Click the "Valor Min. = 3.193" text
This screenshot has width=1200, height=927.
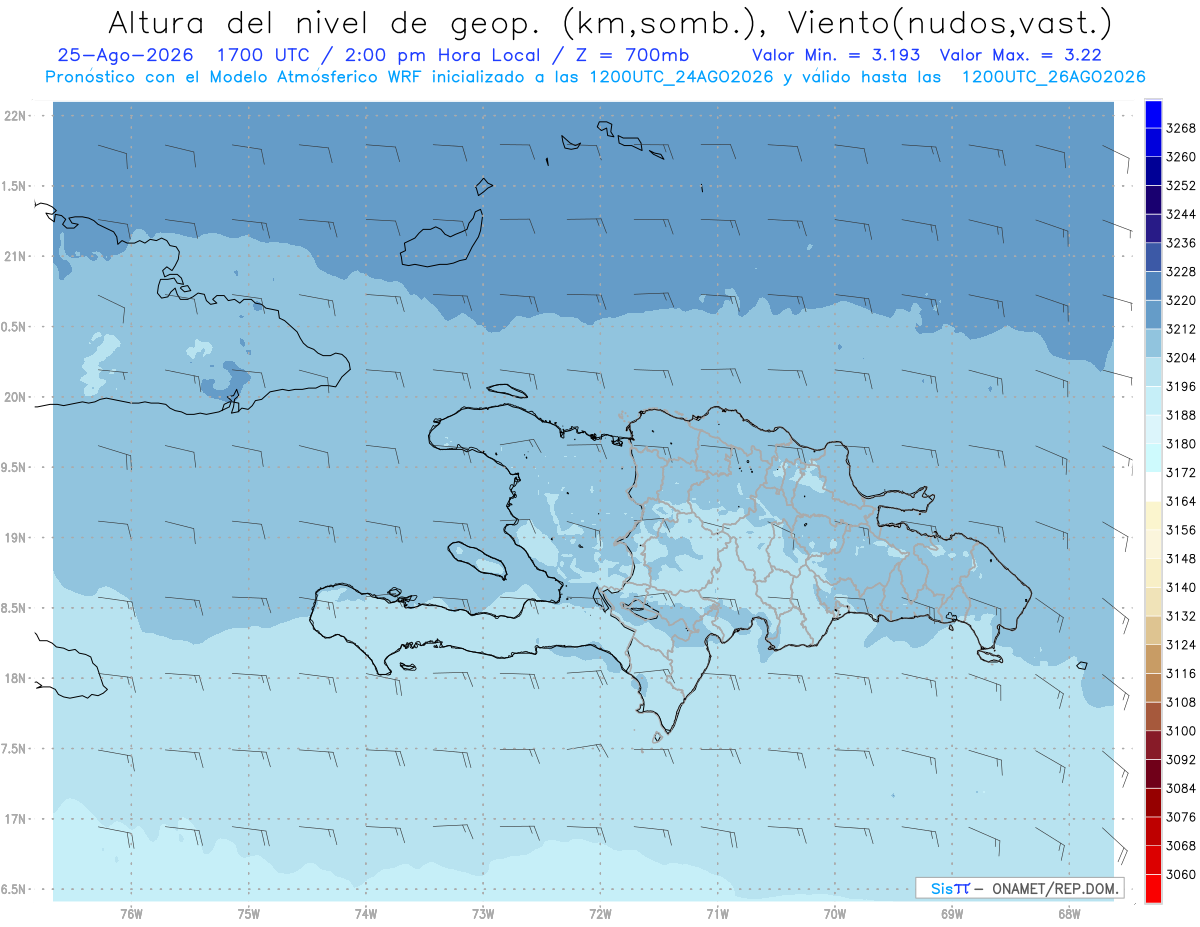(836, 55)
